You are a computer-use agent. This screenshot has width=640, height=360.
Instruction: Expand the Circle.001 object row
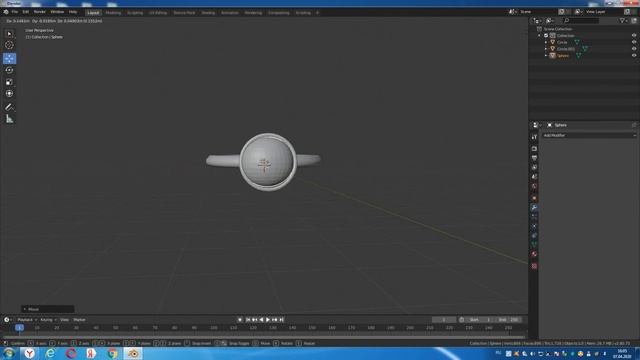point(546,49)
